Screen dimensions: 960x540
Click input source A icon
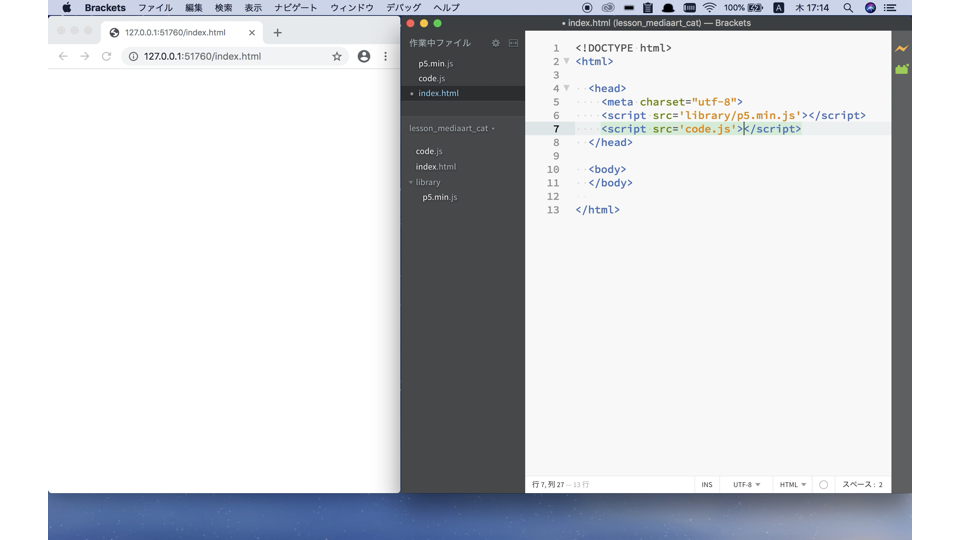[x=778, y=8]
